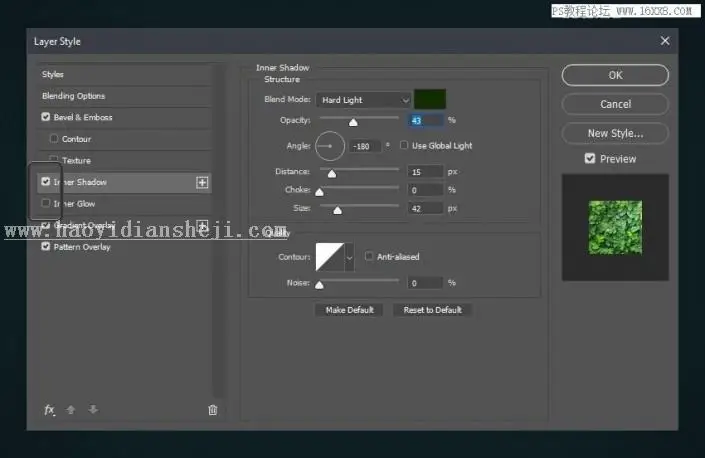Toggle the Bevel & Emboss checkbox
The width and height of the screenshot is (705, 458).
tap(45, 117)
